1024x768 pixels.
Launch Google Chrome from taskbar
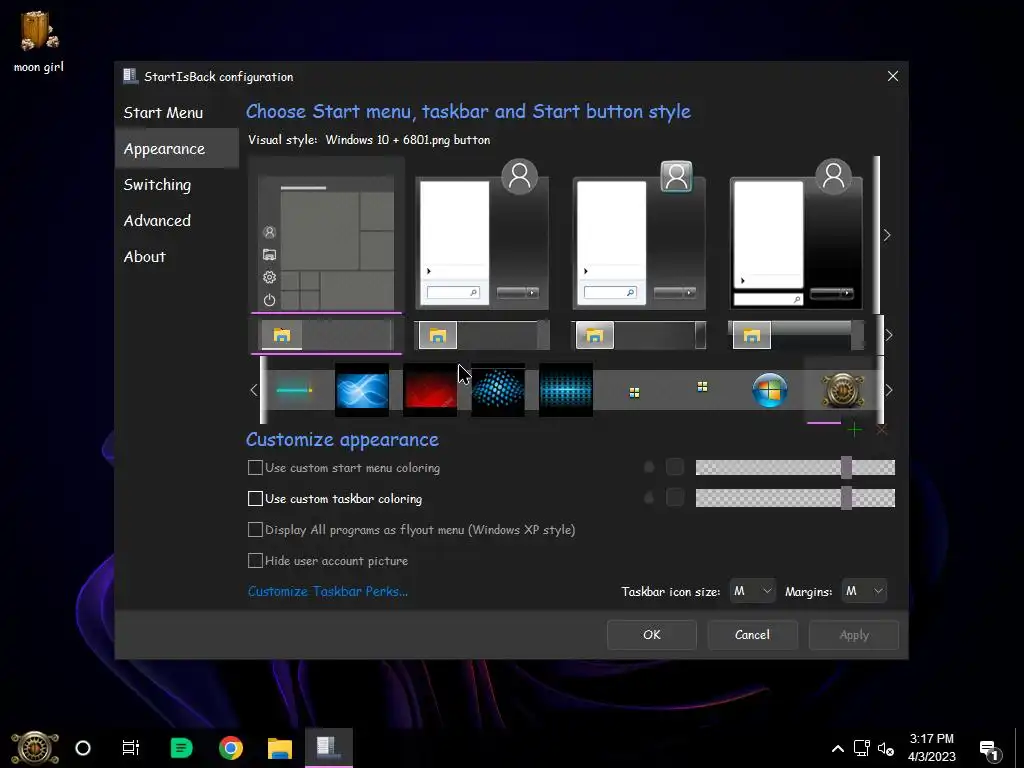click(231, 748)
